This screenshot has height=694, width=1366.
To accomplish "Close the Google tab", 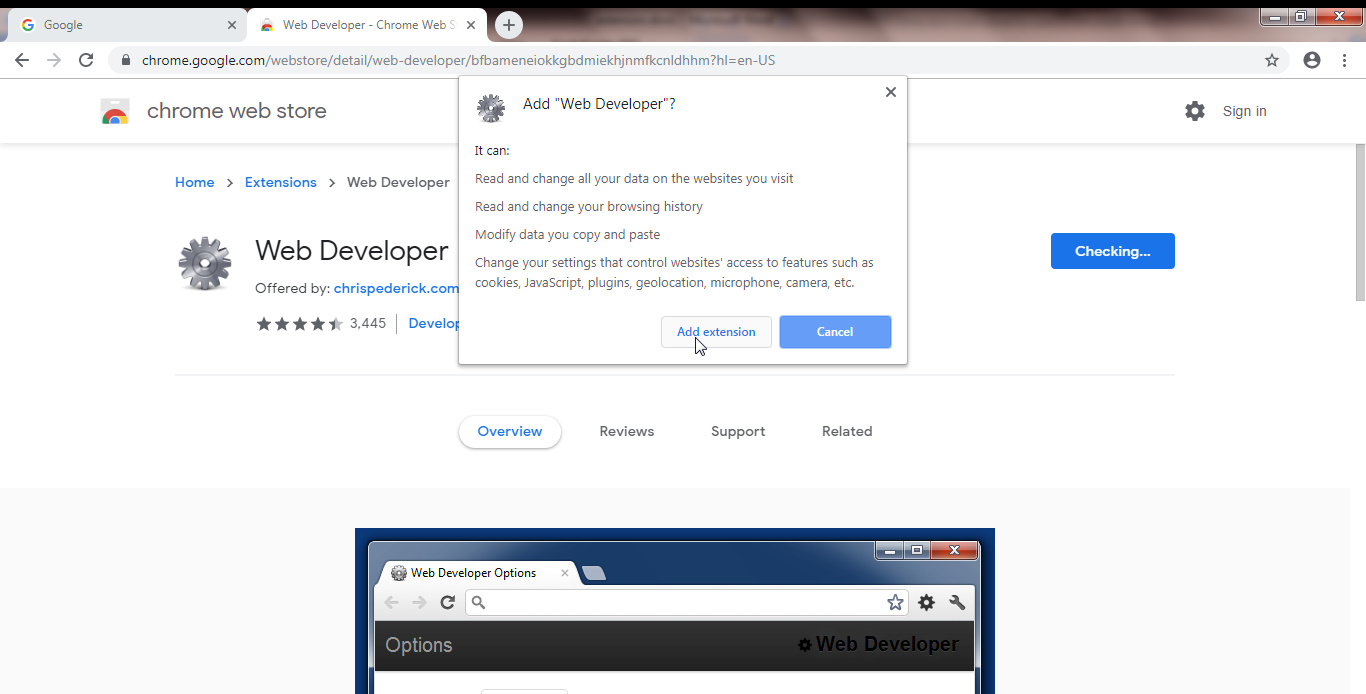I will 232,25.
